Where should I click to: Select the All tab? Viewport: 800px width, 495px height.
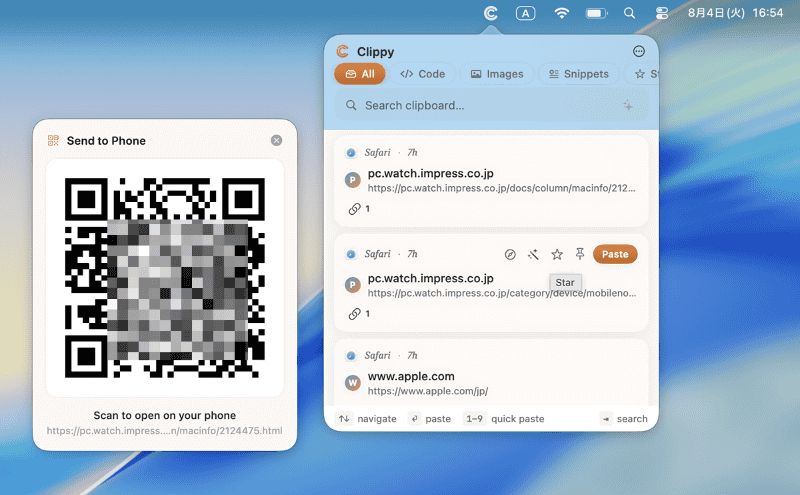pos(360,74)
